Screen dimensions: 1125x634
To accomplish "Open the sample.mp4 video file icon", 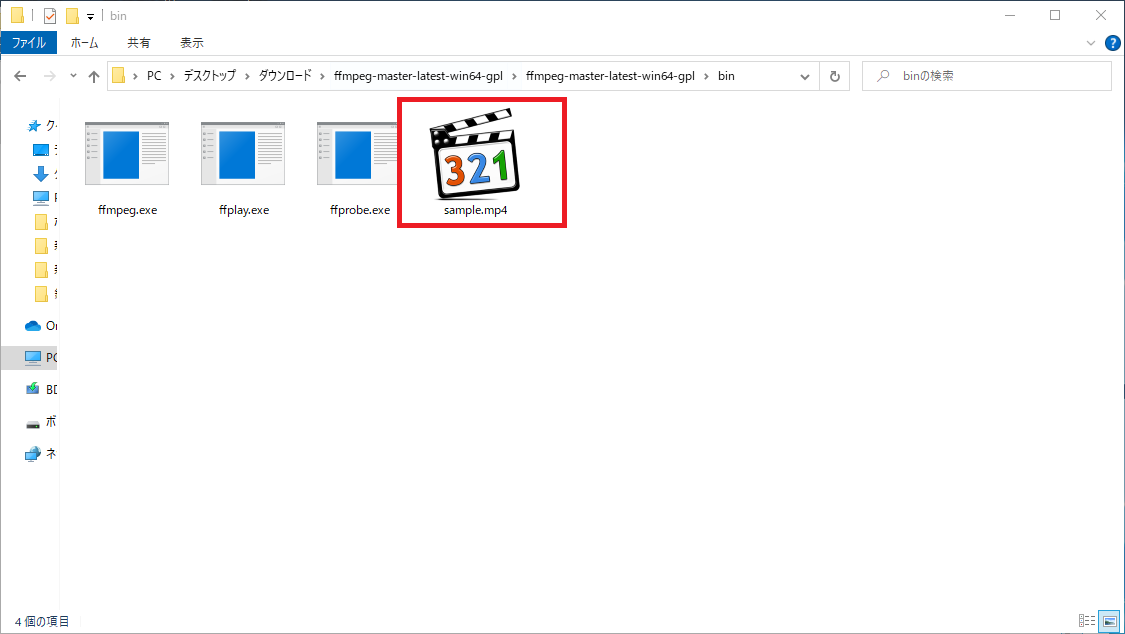I will pos(475,155).
